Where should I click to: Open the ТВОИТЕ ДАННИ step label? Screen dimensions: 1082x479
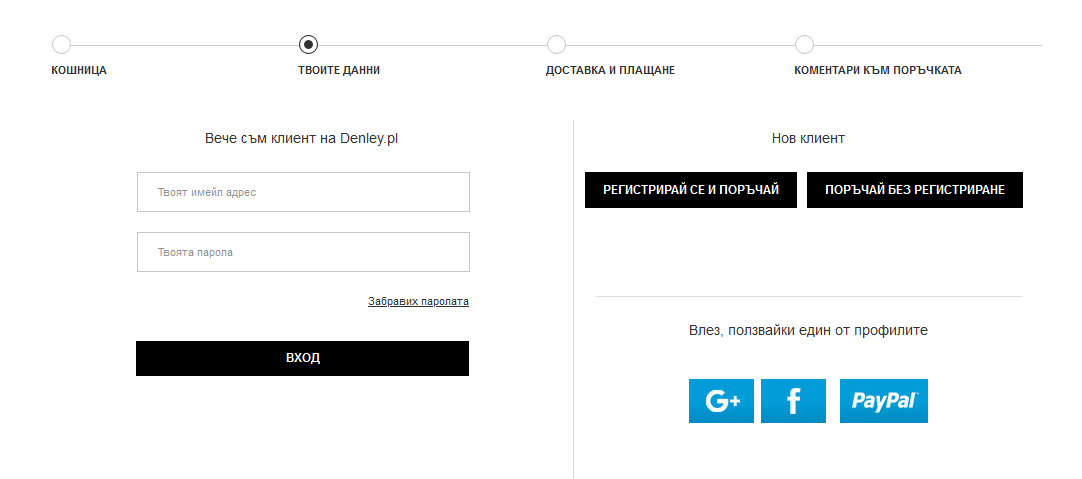coord(339,71)
